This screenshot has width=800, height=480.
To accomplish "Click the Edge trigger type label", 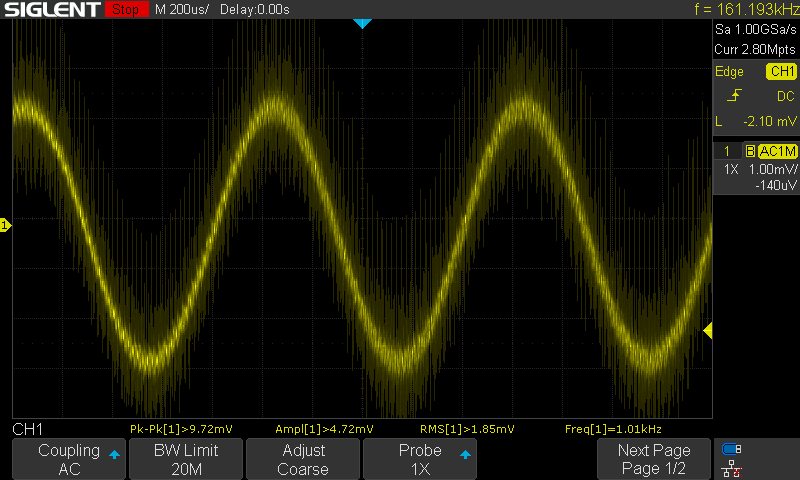I will click(729, 71).
